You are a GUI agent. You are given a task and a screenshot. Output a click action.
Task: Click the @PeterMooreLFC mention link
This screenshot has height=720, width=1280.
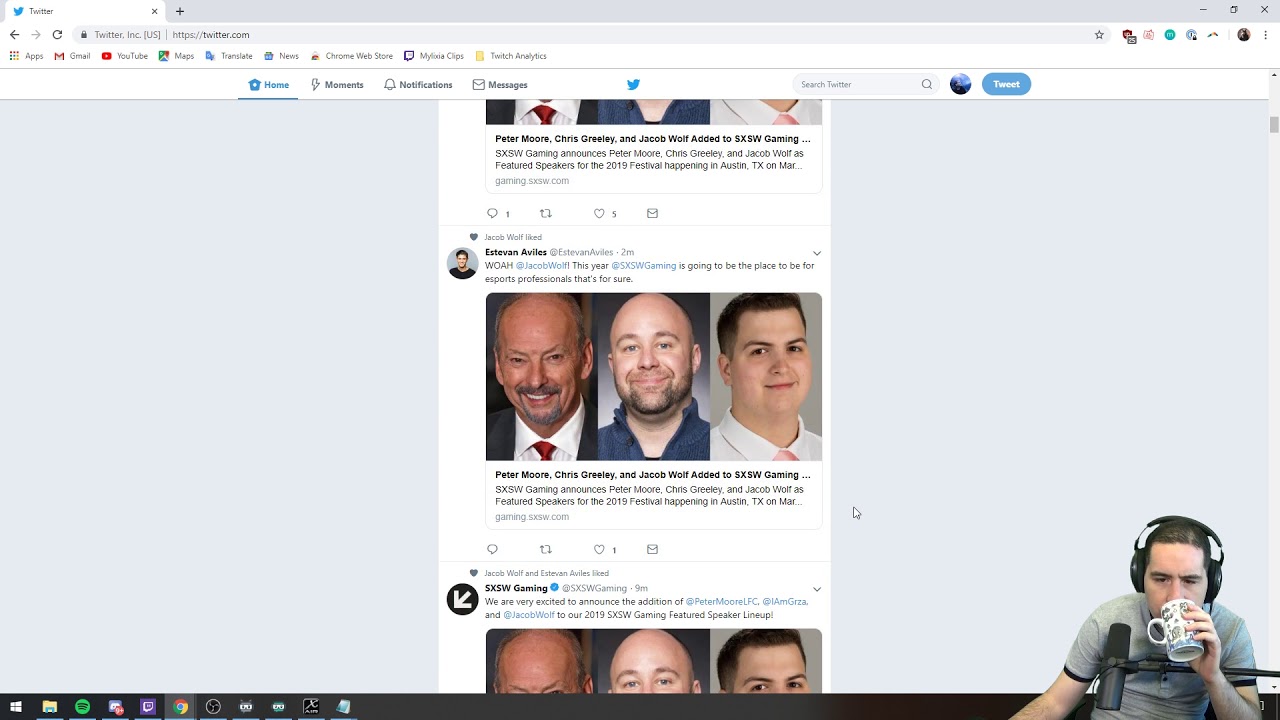[721, 602]
